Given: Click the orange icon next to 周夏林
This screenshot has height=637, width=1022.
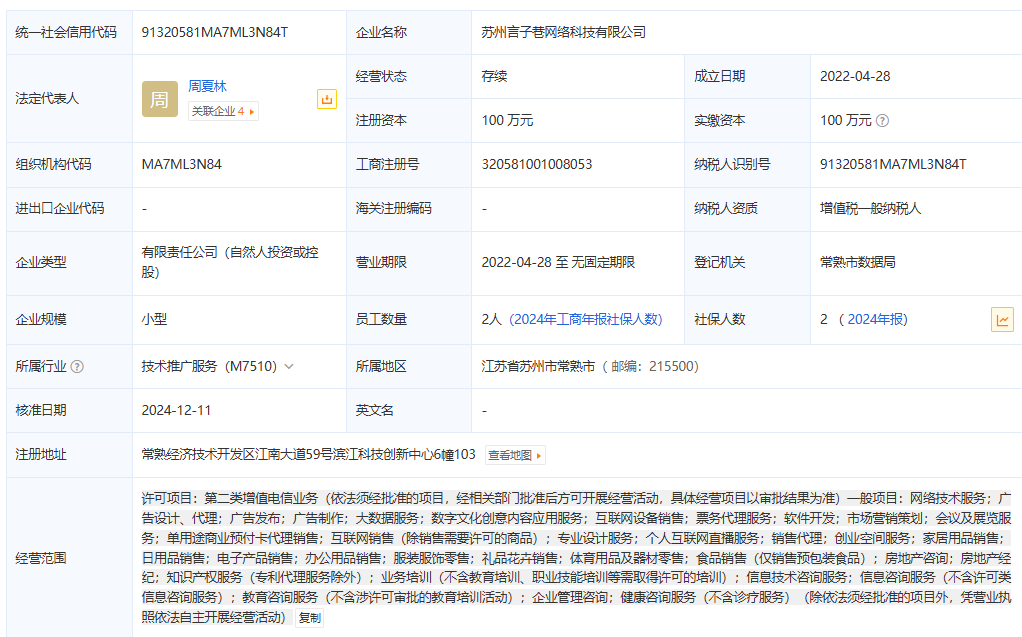Looking at the screenshot, I should click(x=327, y=99).
